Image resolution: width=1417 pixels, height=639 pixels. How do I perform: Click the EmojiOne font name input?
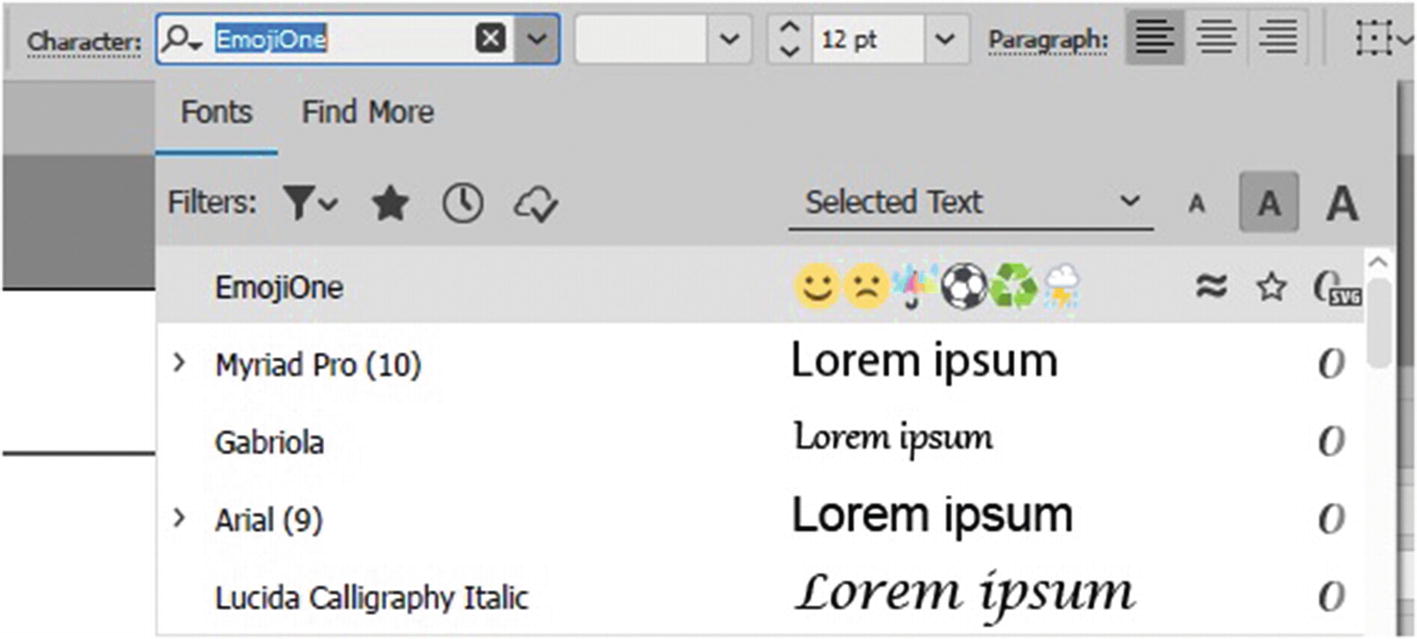[340, 40]
